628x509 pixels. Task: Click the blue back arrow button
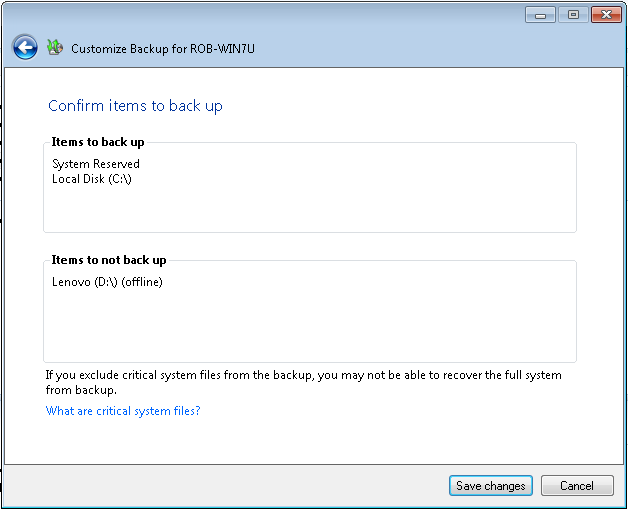[x=25, y=47]
